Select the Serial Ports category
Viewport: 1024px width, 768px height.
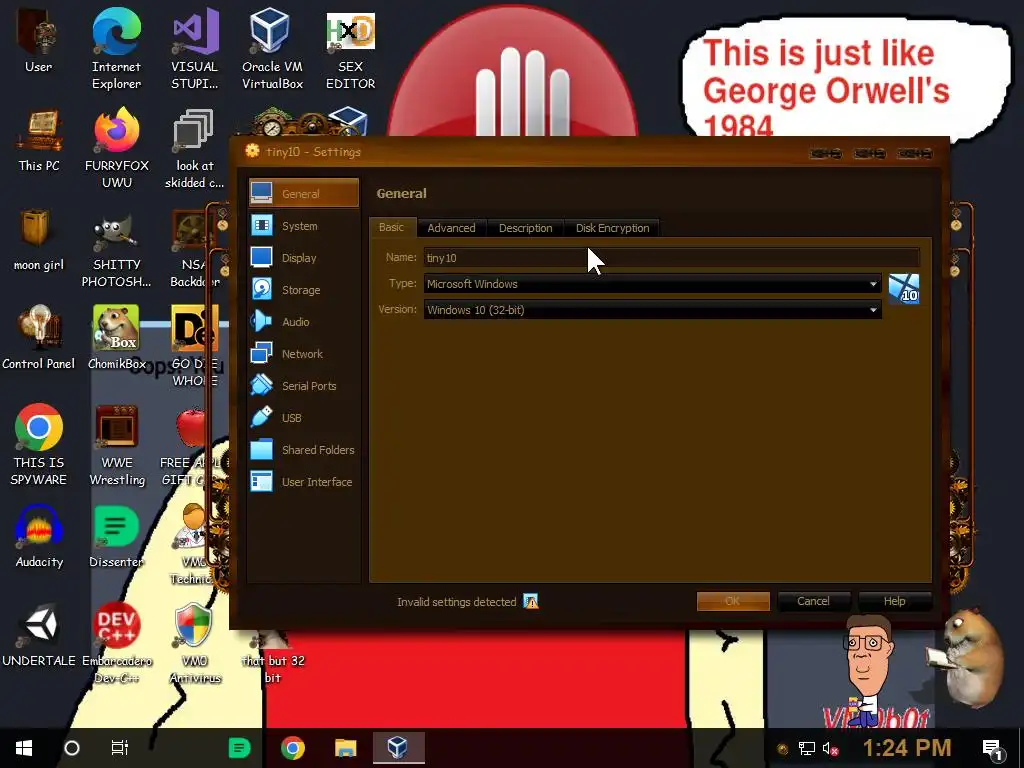pyautogui.click(x=304, y=385)
